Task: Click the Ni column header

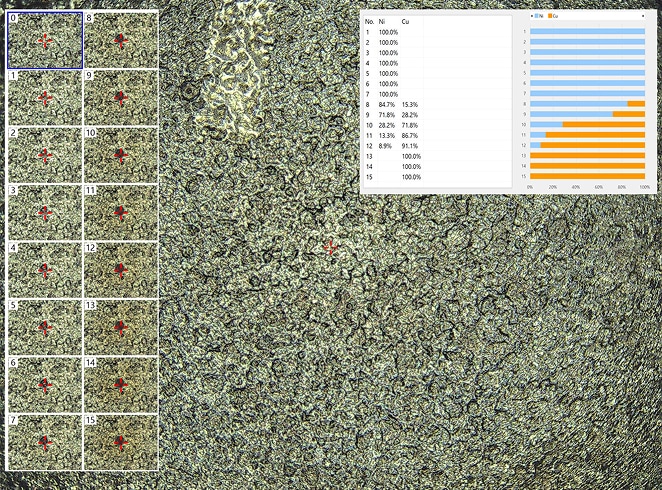Action: click(x=382, y=20)
